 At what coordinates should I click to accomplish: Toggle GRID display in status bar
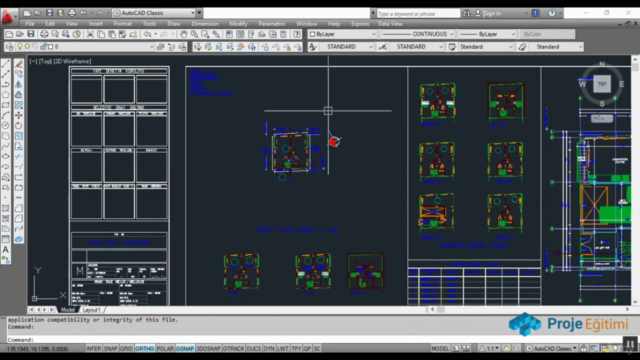pos(126,348)
